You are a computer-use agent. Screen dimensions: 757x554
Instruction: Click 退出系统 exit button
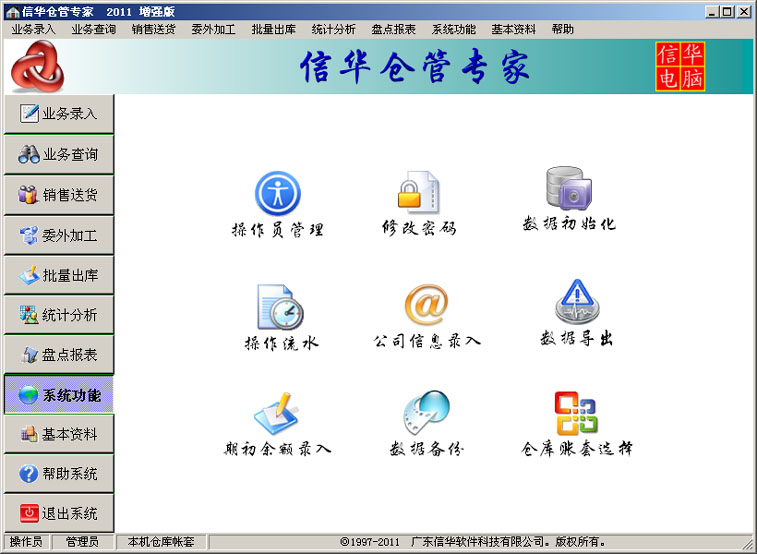pos(59,513)
